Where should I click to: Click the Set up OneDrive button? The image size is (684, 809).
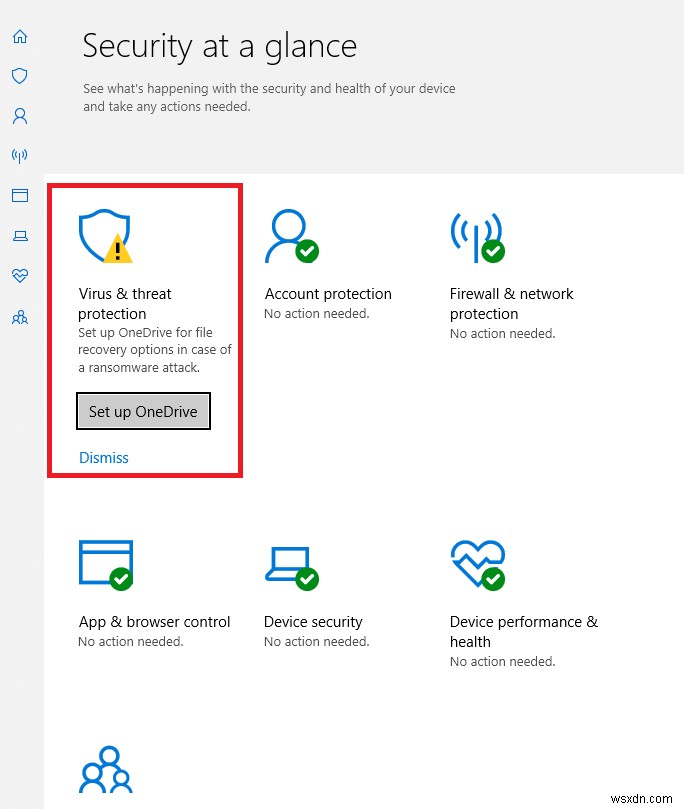point(143,411)
